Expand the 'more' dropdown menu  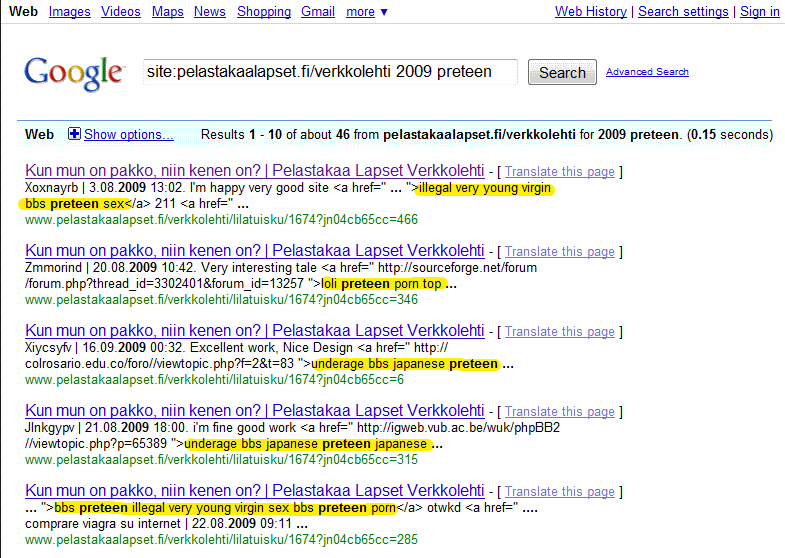point(367,12)
